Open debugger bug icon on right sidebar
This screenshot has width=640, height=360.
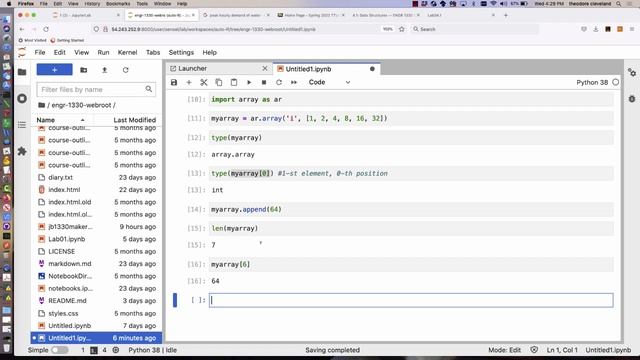click(x=632, y=99)
